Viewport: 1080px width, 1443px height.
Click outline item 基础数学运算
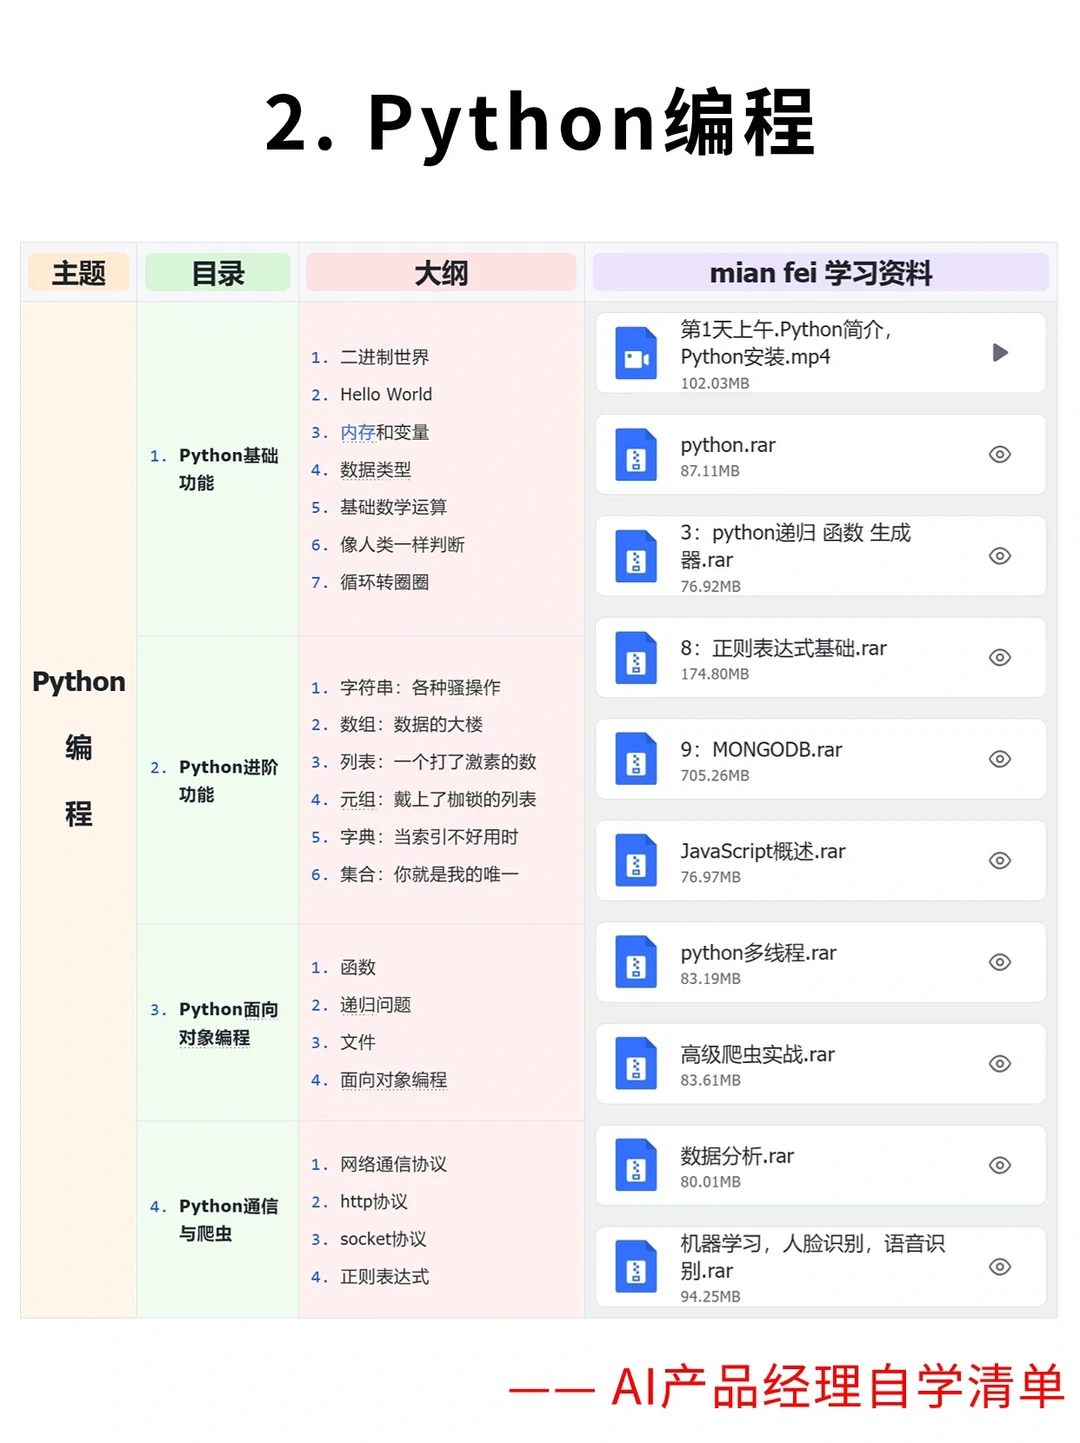[393, 507]
